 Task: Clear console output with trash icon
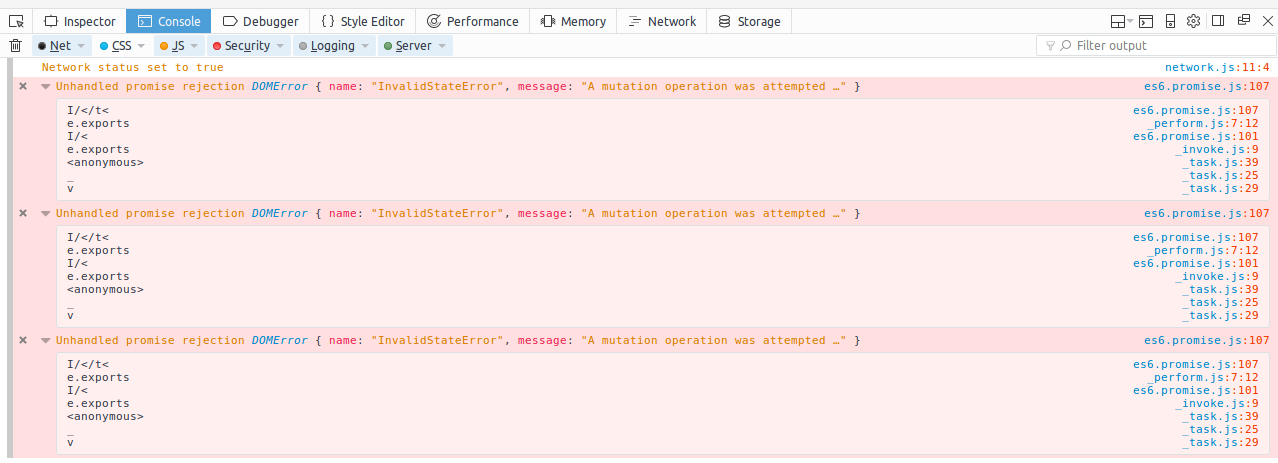click(x=15, y=46)
